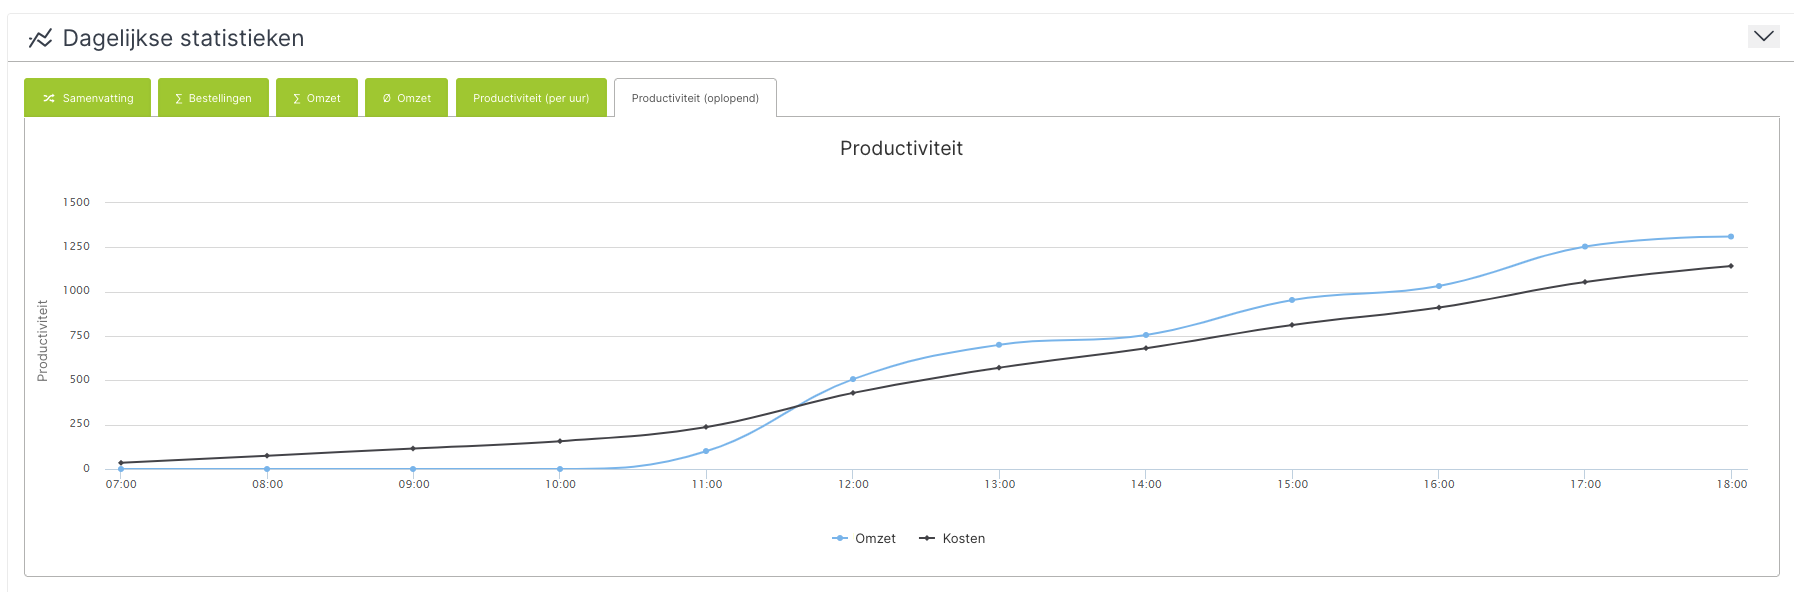
Task: Click the average symbol icon on Omzet tab
Action: coord(387,98)
